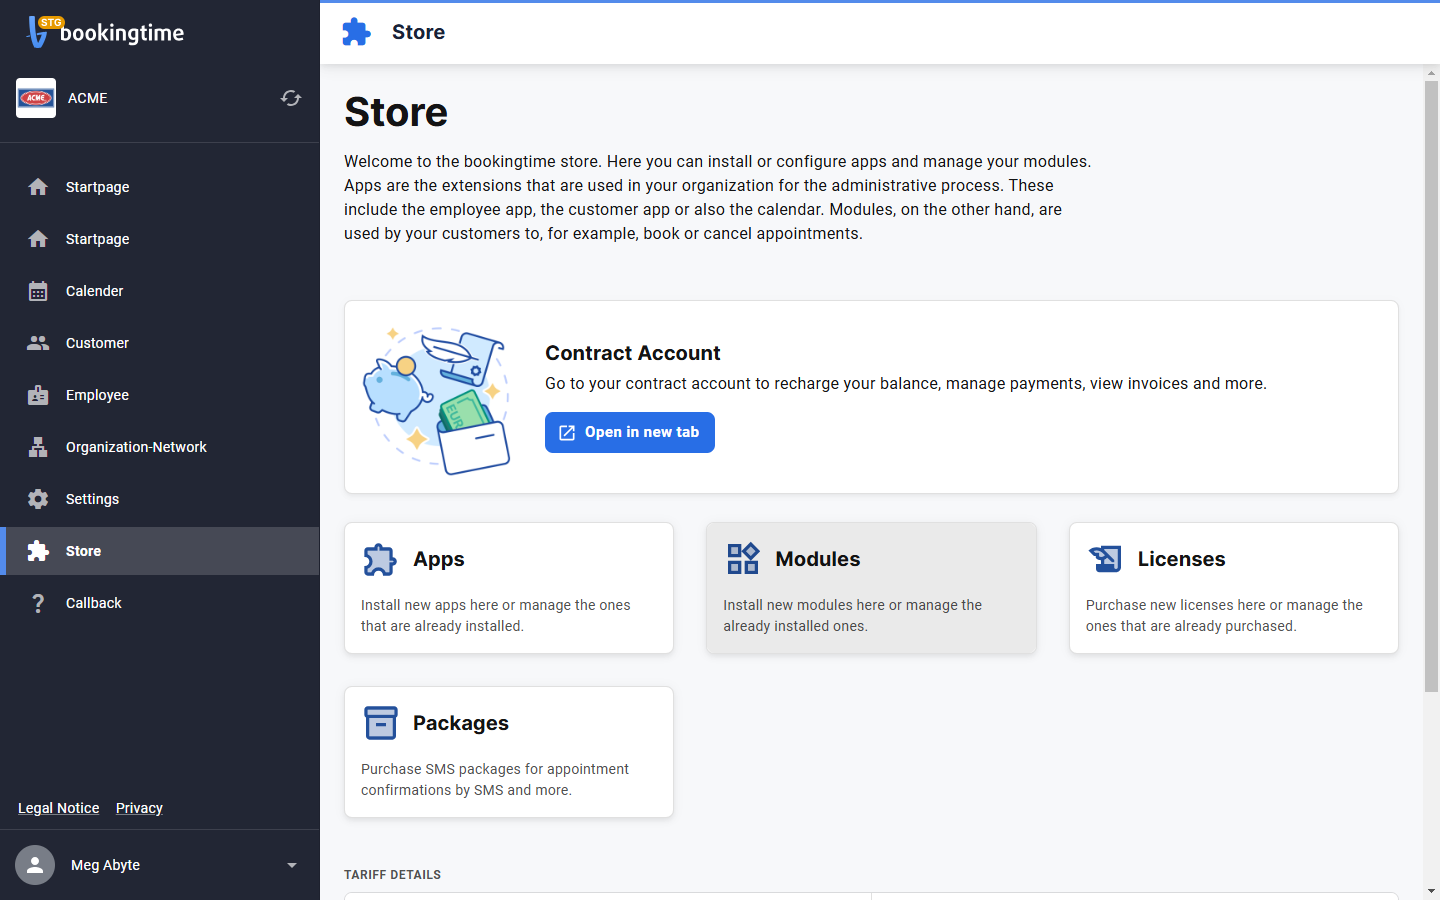
Task: Click the Employee badge icon
Action: pos(38,395)
